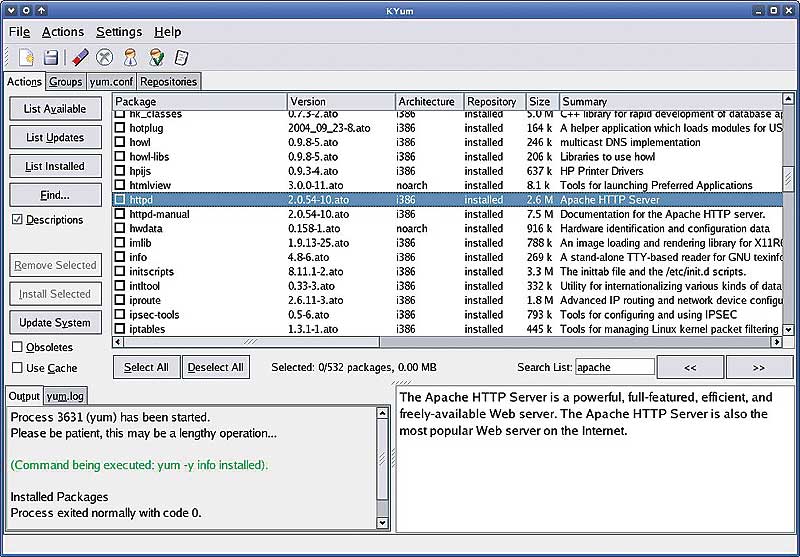This screenshot has width=800, height=557.
Task: Click the person icon without checkmark
Action: [x=131, y=57]
